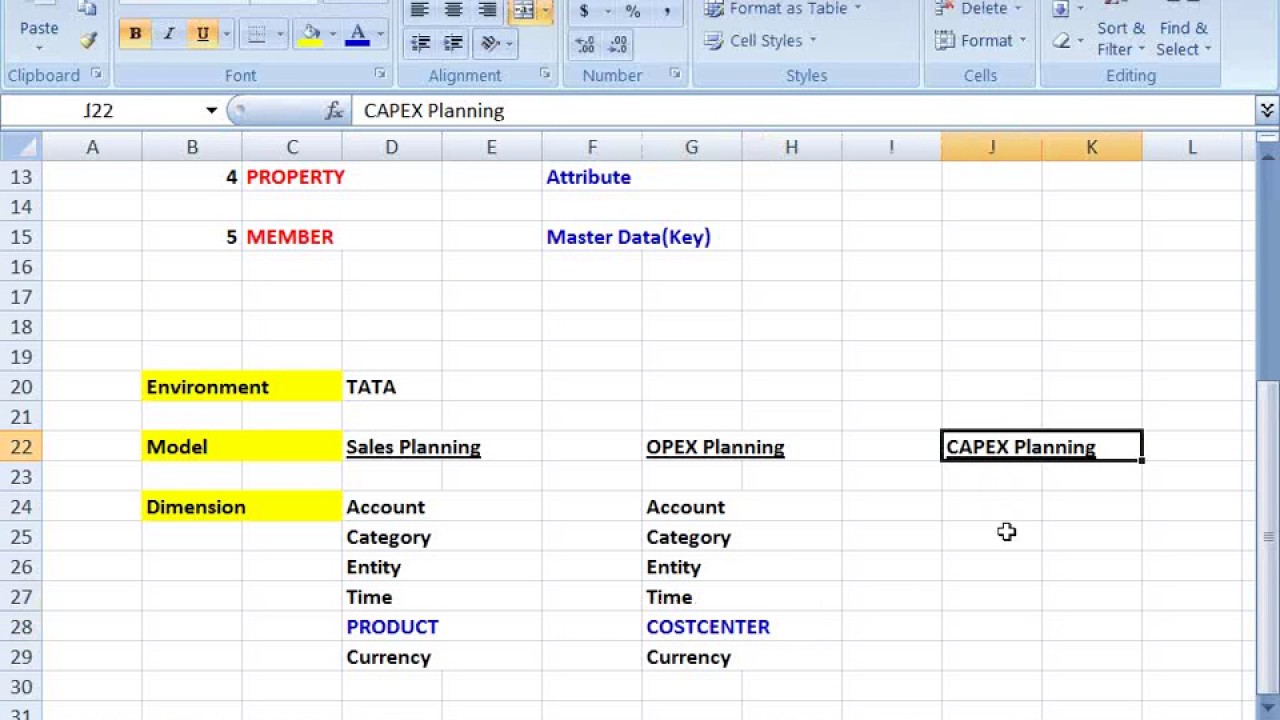Open Format as Table gallery

pyautogui.click(x=782, y=9)
